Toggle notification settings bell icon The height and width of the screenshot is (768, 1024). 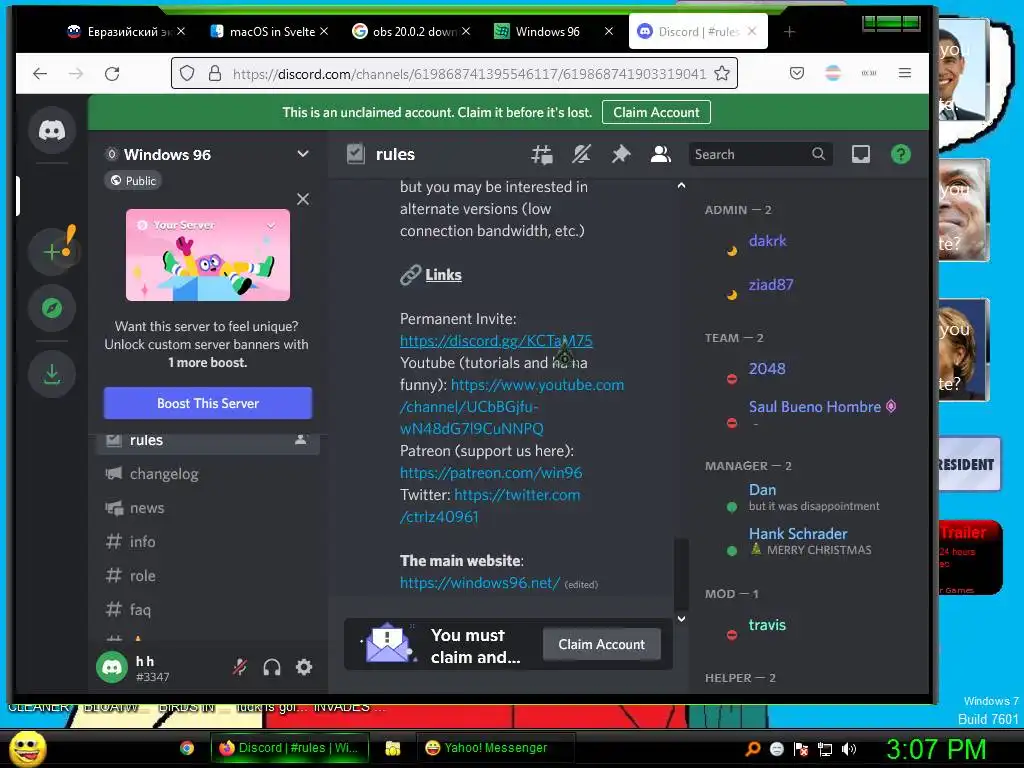[581, 155]
